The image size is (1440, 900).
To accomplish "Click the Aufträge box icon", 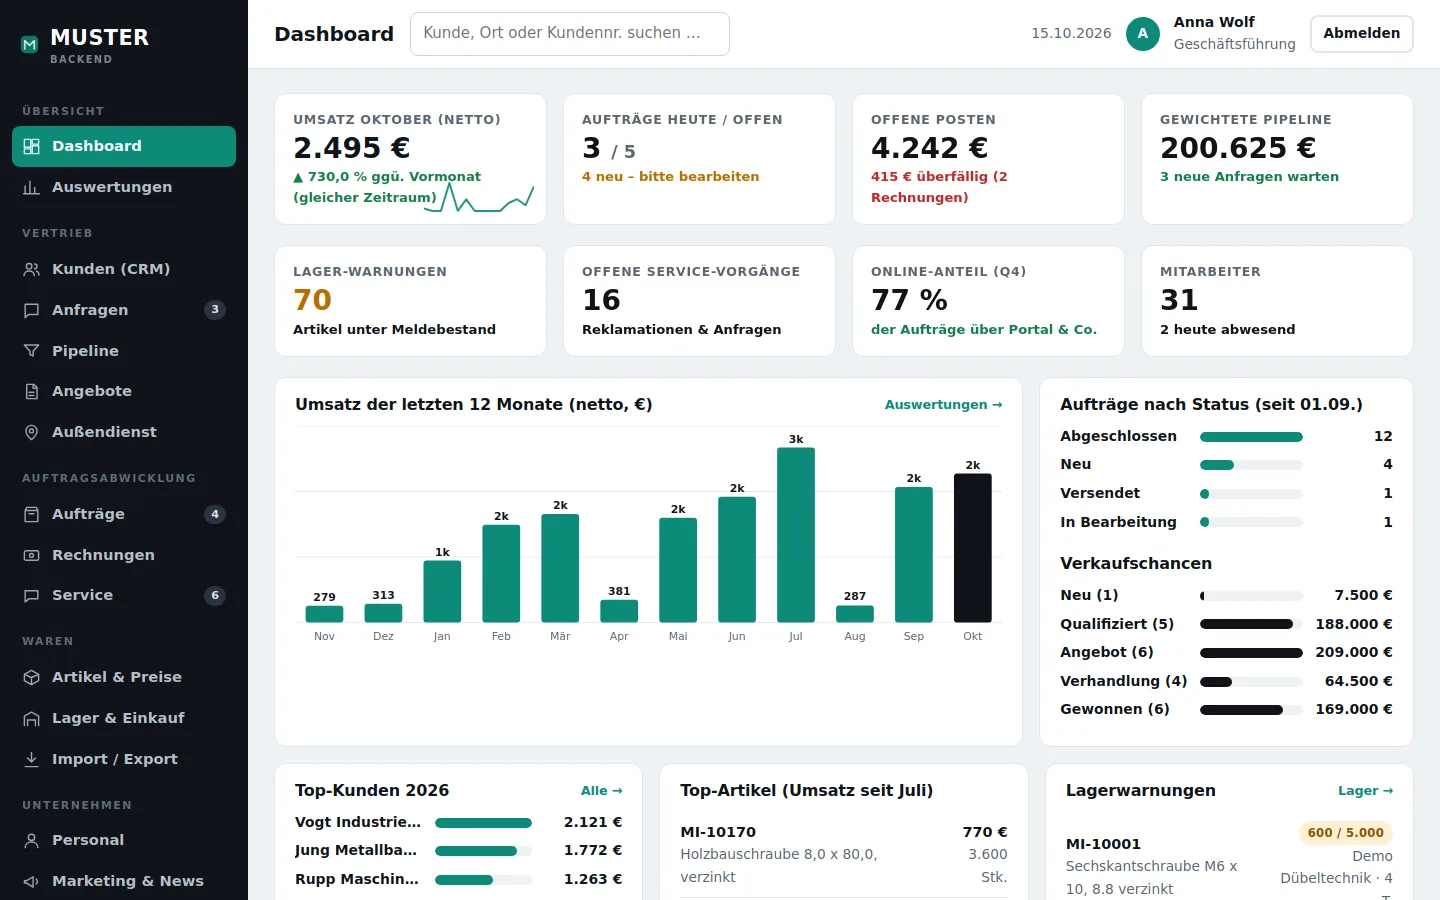I will (x=32, y=514).
